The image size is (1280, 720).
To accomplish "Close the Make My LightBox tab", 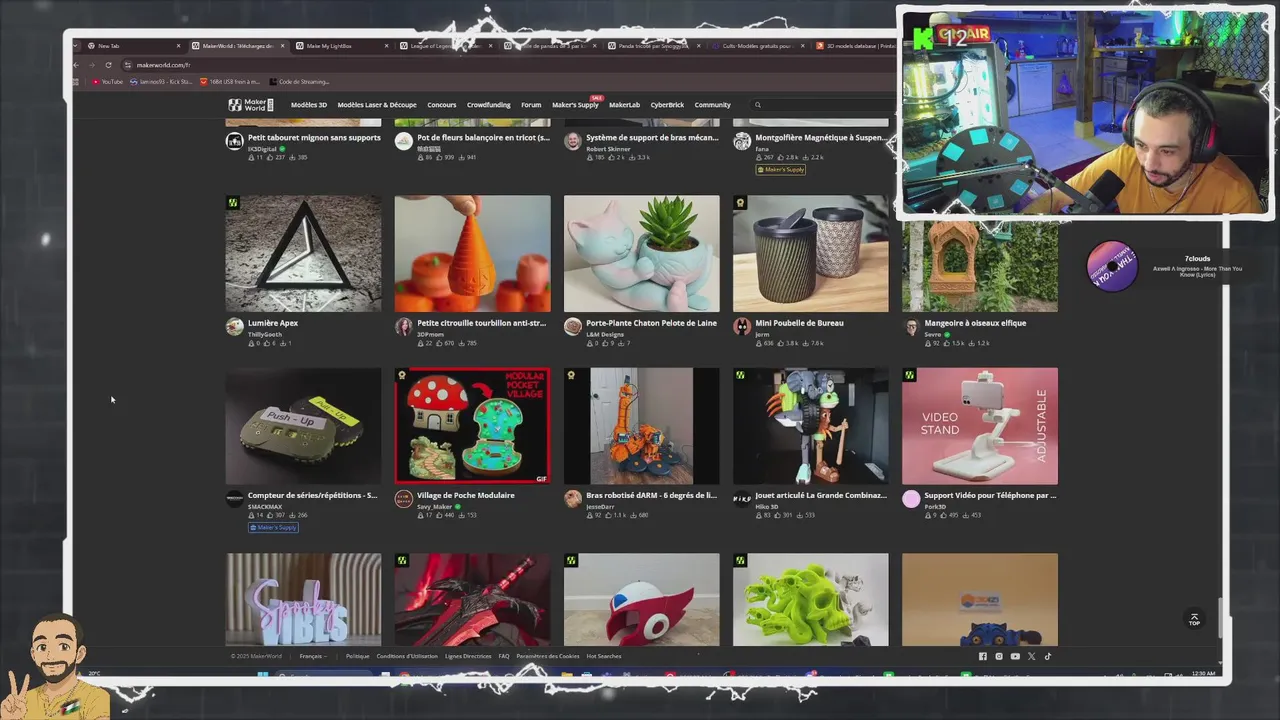I will 387,46.
